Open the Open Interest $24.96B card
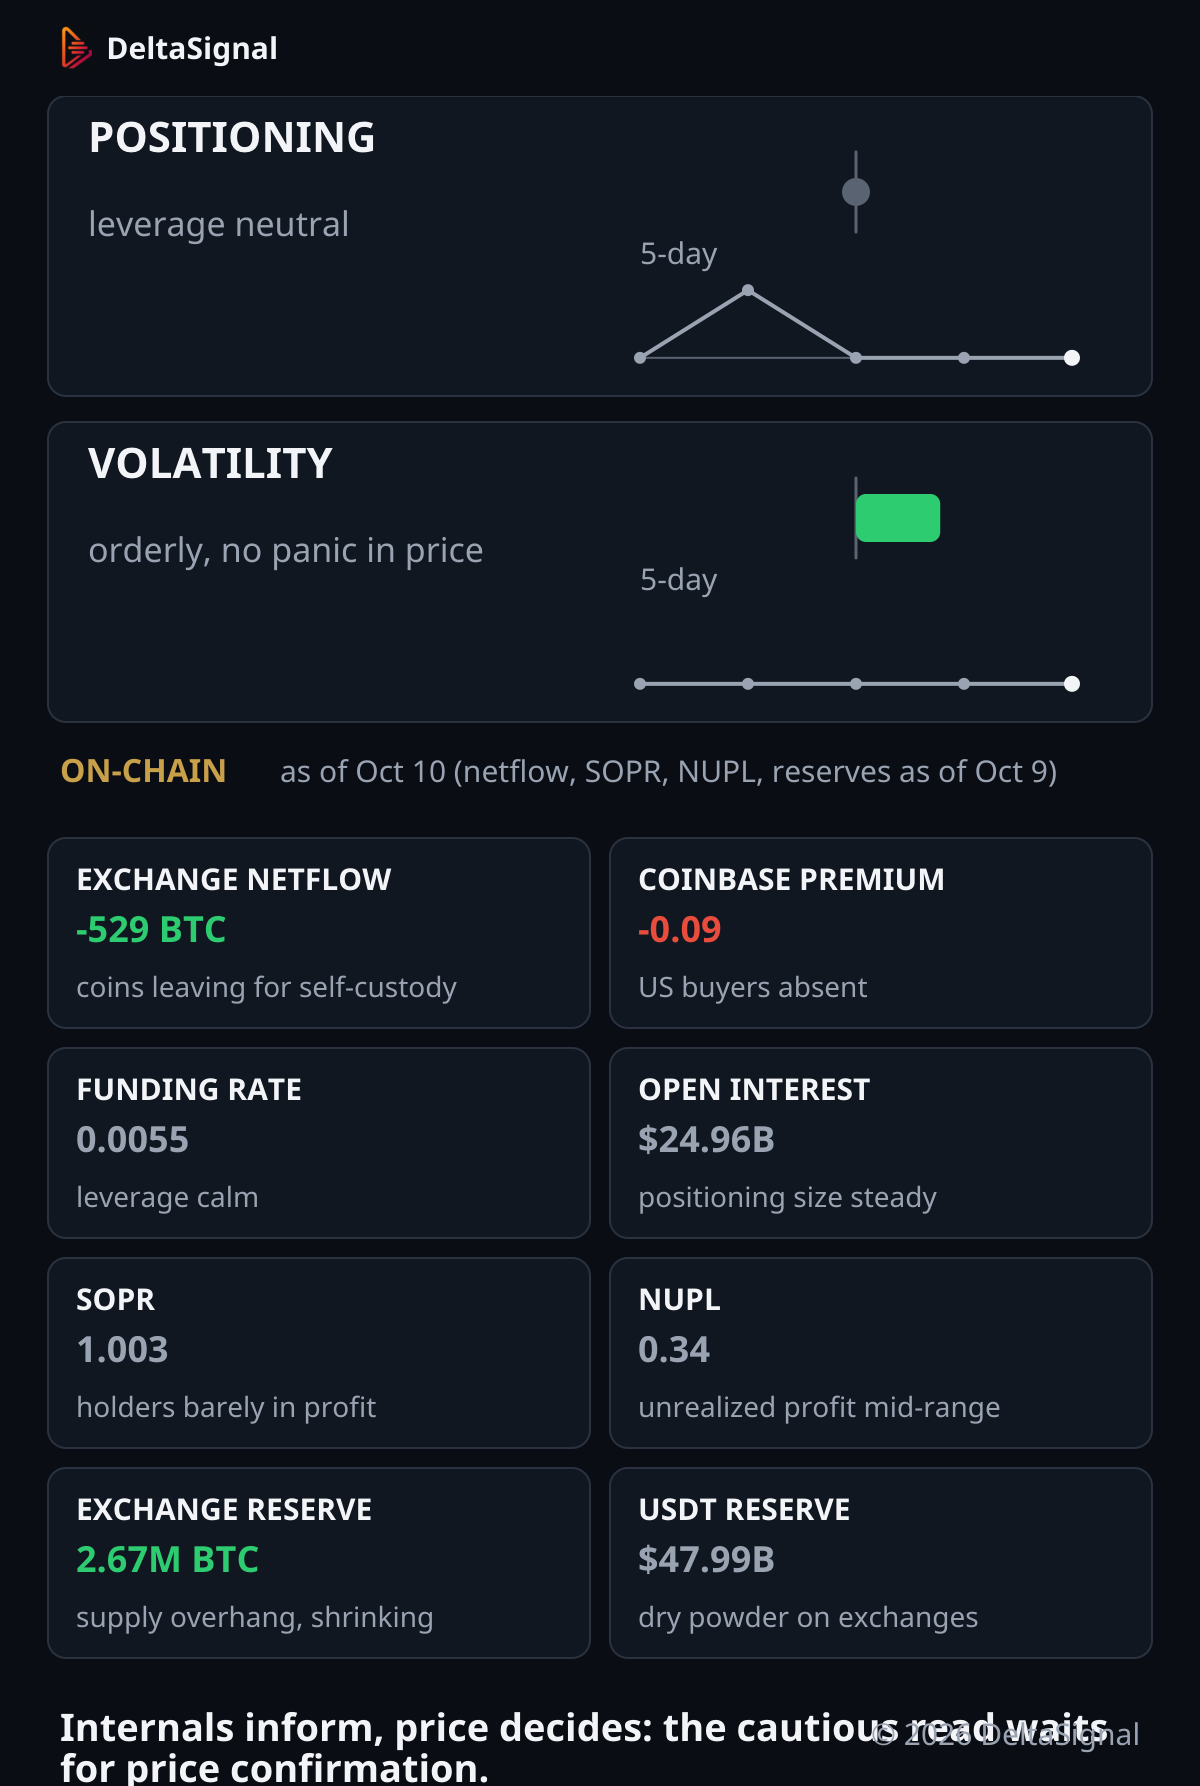Image resolution: width=1200 pixels, height=1786 pixels. tap(881, 1143)
